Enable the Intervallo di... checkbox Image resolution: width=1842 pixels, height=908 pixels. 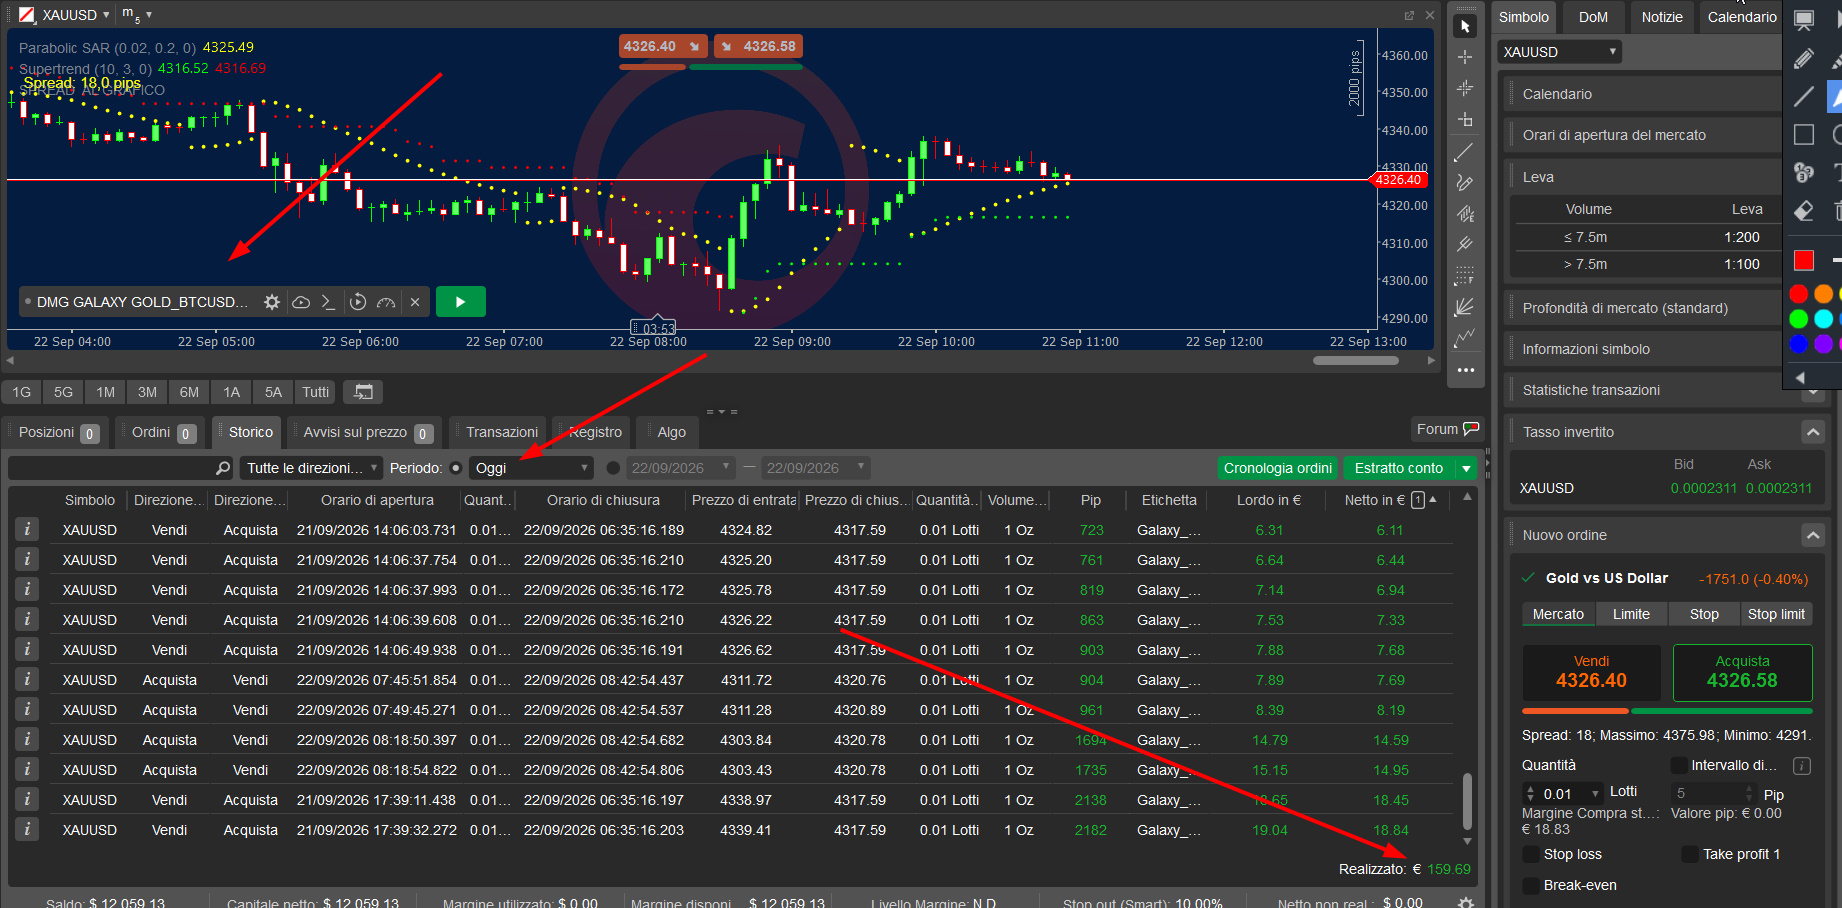[x=1679, y=765]
